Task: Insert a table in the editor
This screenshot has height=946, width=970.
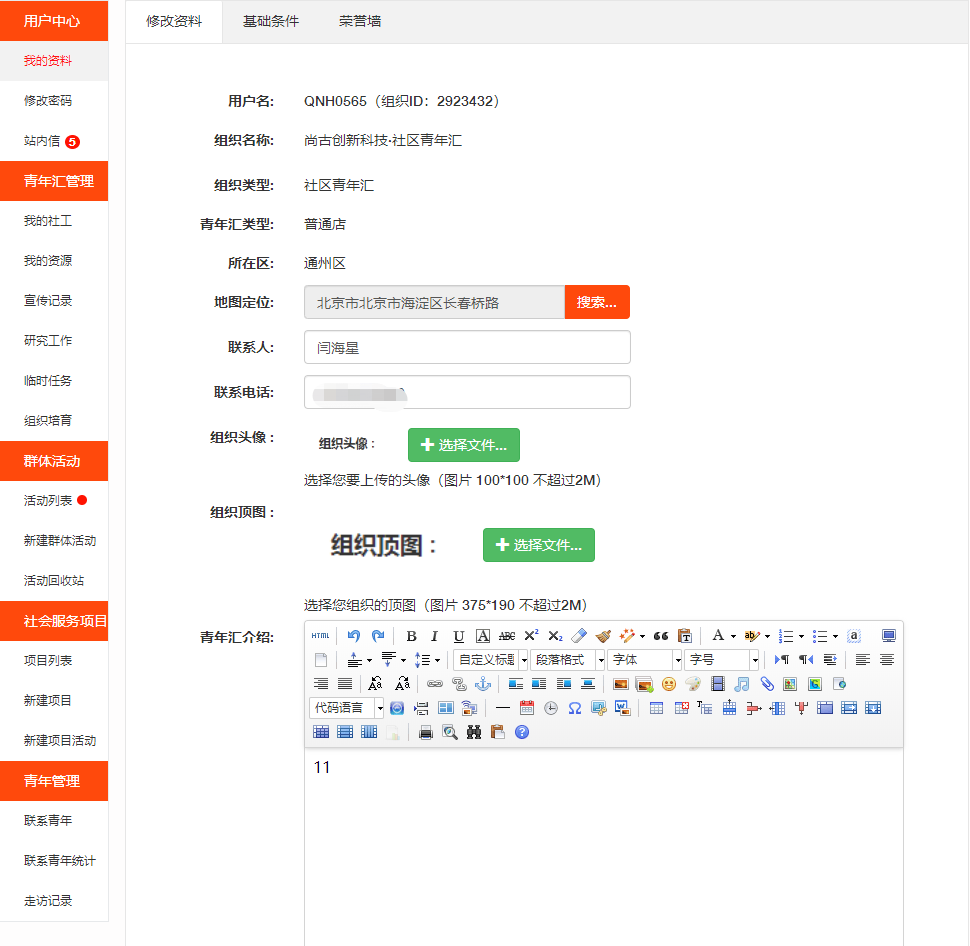Action: [656, 708]
